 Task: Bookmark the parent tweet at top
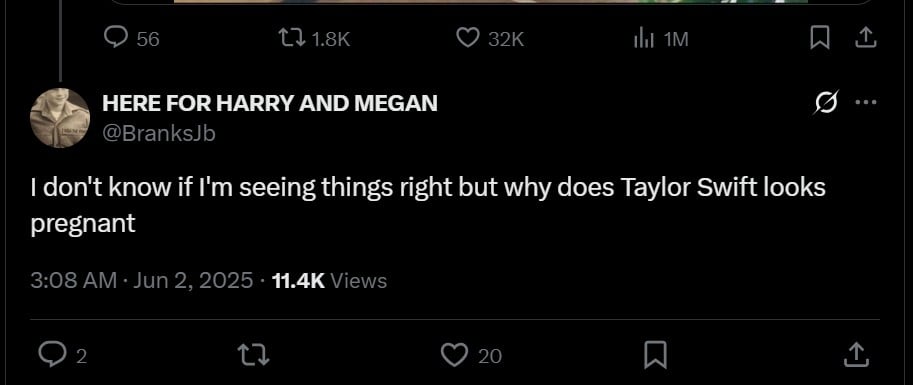[x=820, y=38]
